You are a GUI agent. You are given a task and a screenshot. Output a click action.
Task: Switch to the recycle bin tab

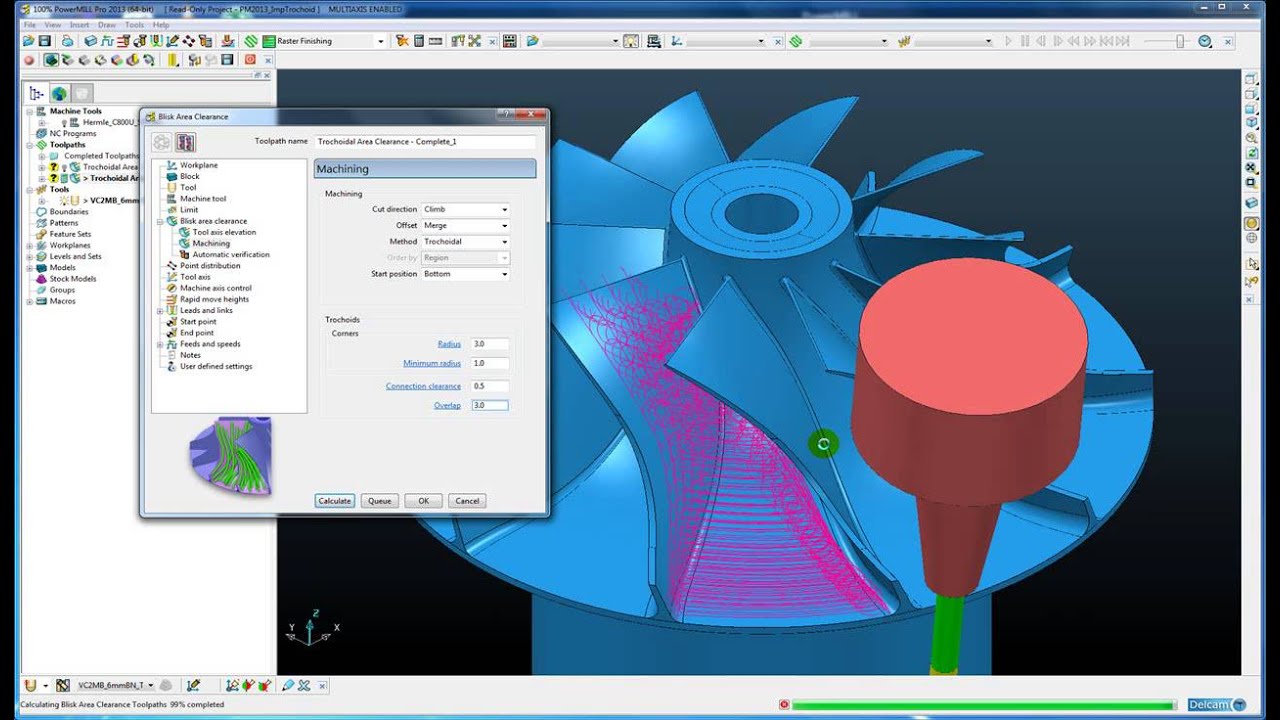tap(82, 93)
